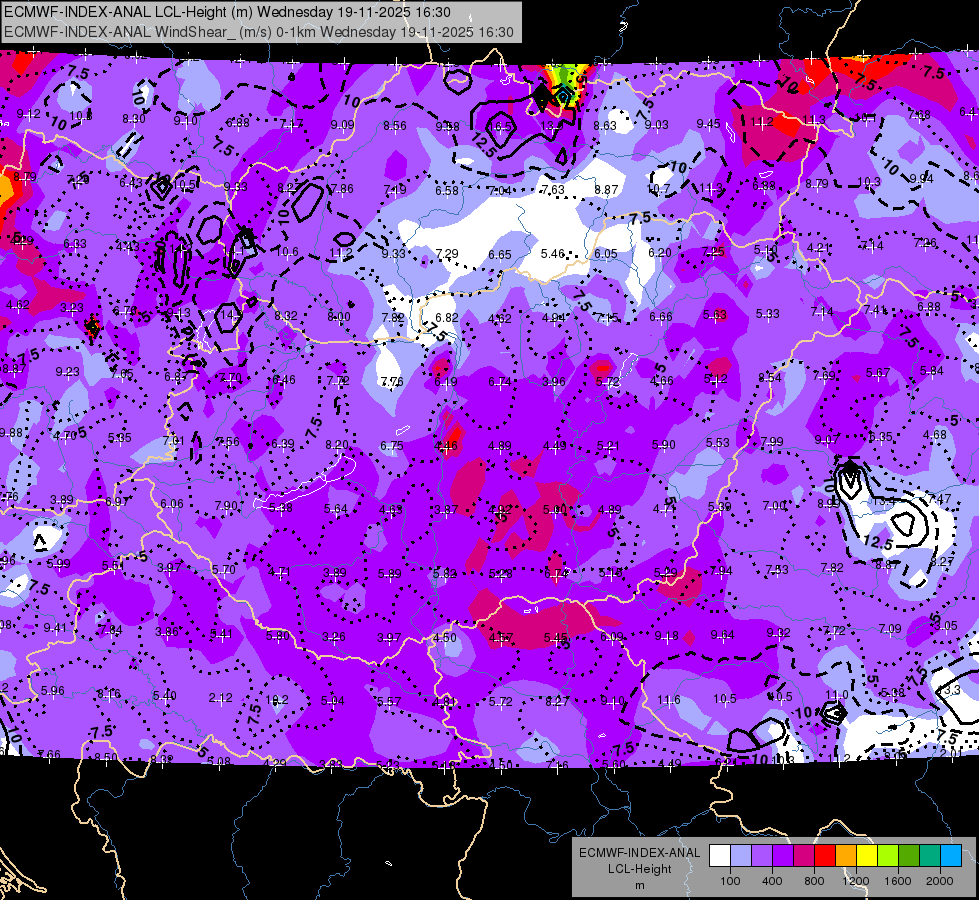This screenshot has height=900, width=979.
Task: Click the wind shear value 2.12
Action: pos(220,698)
